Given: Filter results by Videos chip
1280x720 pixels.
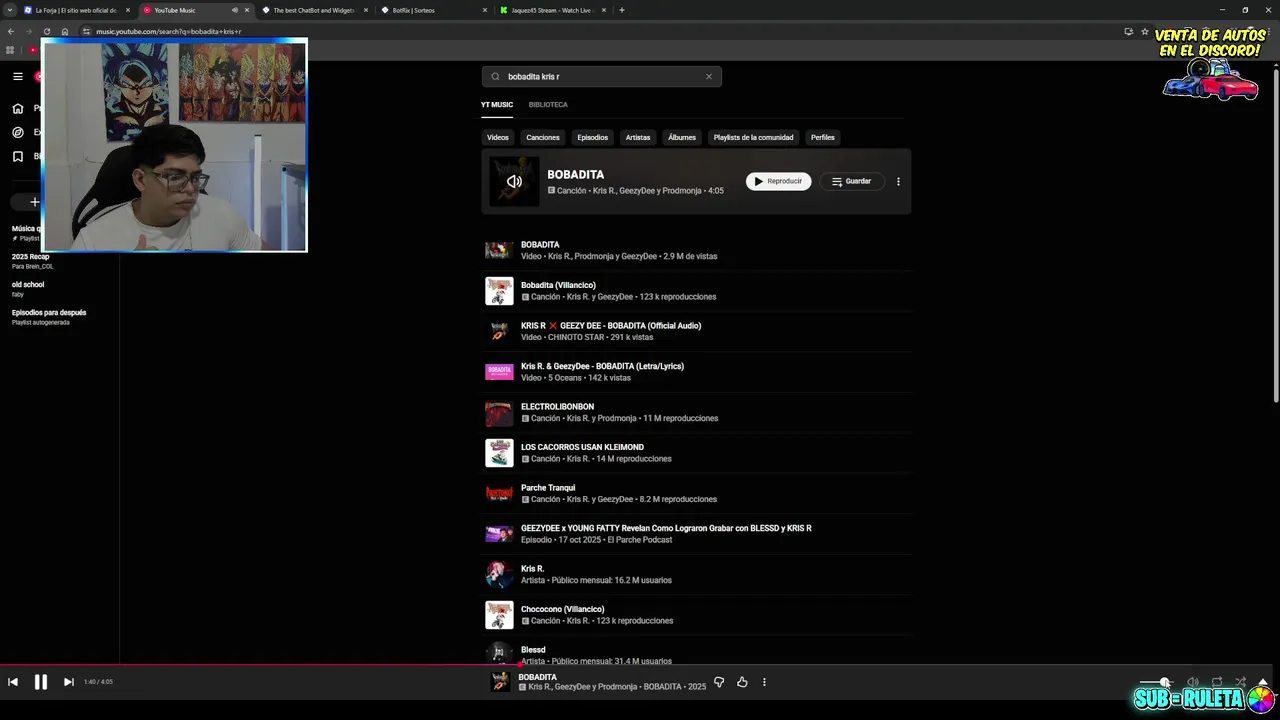Looking at the screenshot, I should 498,137.
